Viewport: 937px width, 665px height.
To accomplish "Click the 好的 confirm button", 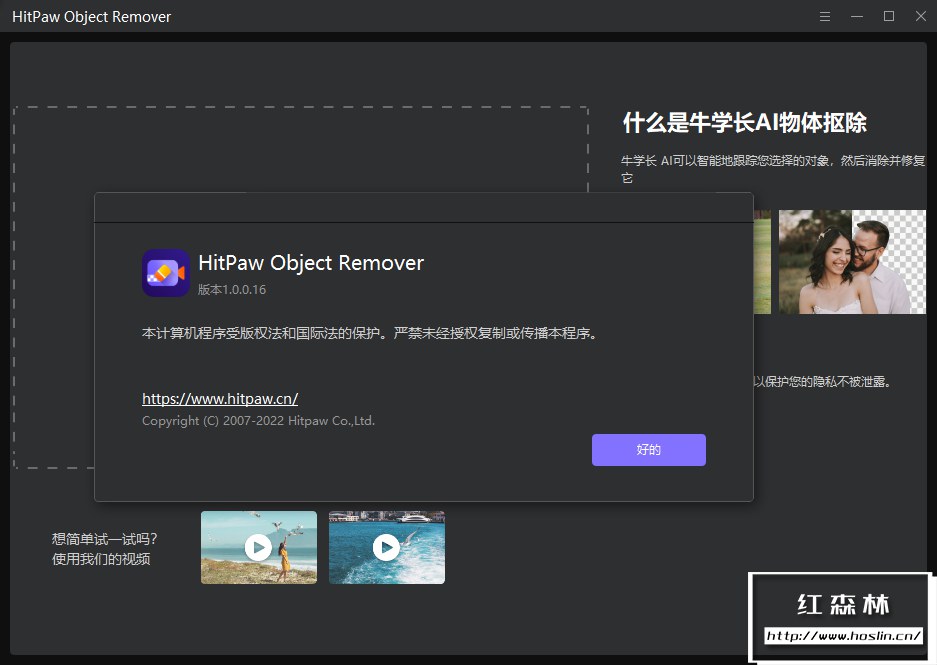I will (x=648, y=449).
